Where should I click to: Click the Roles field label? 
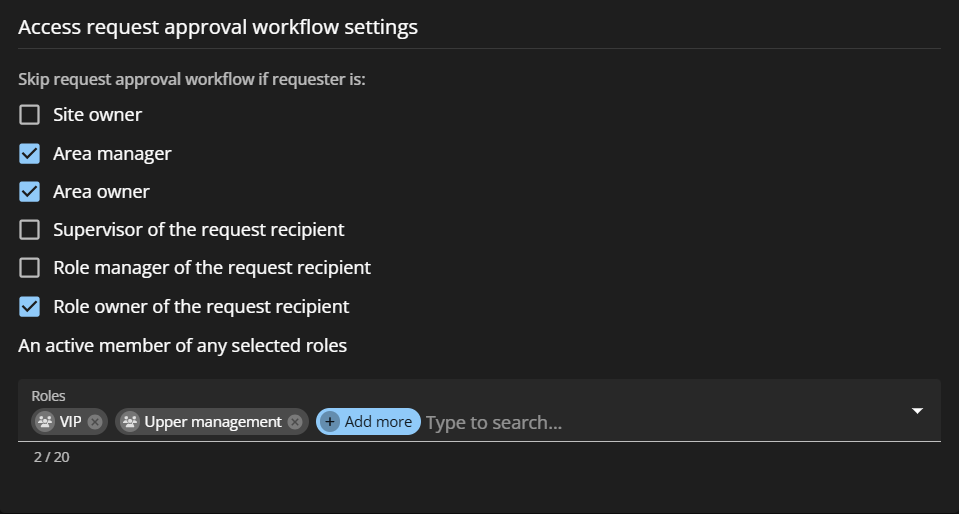pos(48,396)
